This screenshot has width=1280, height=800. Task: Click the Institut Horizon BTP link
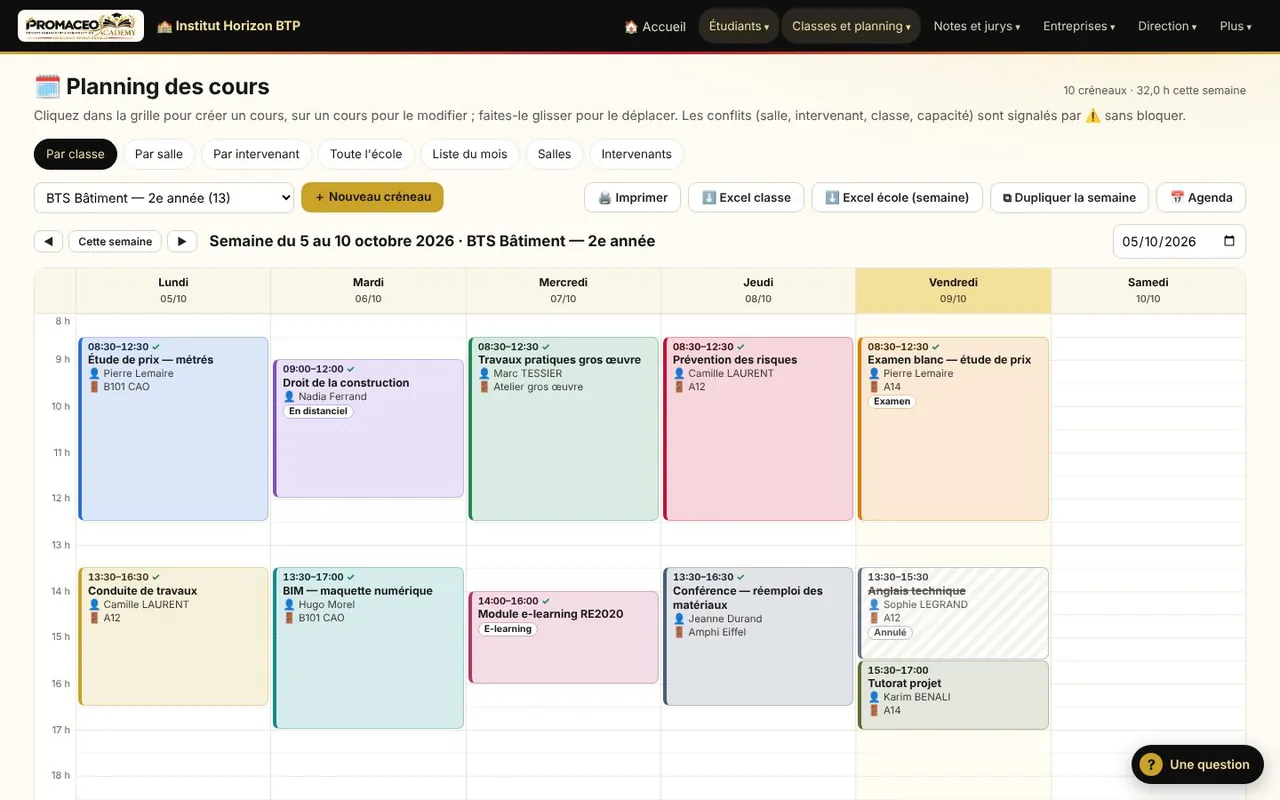229,26
